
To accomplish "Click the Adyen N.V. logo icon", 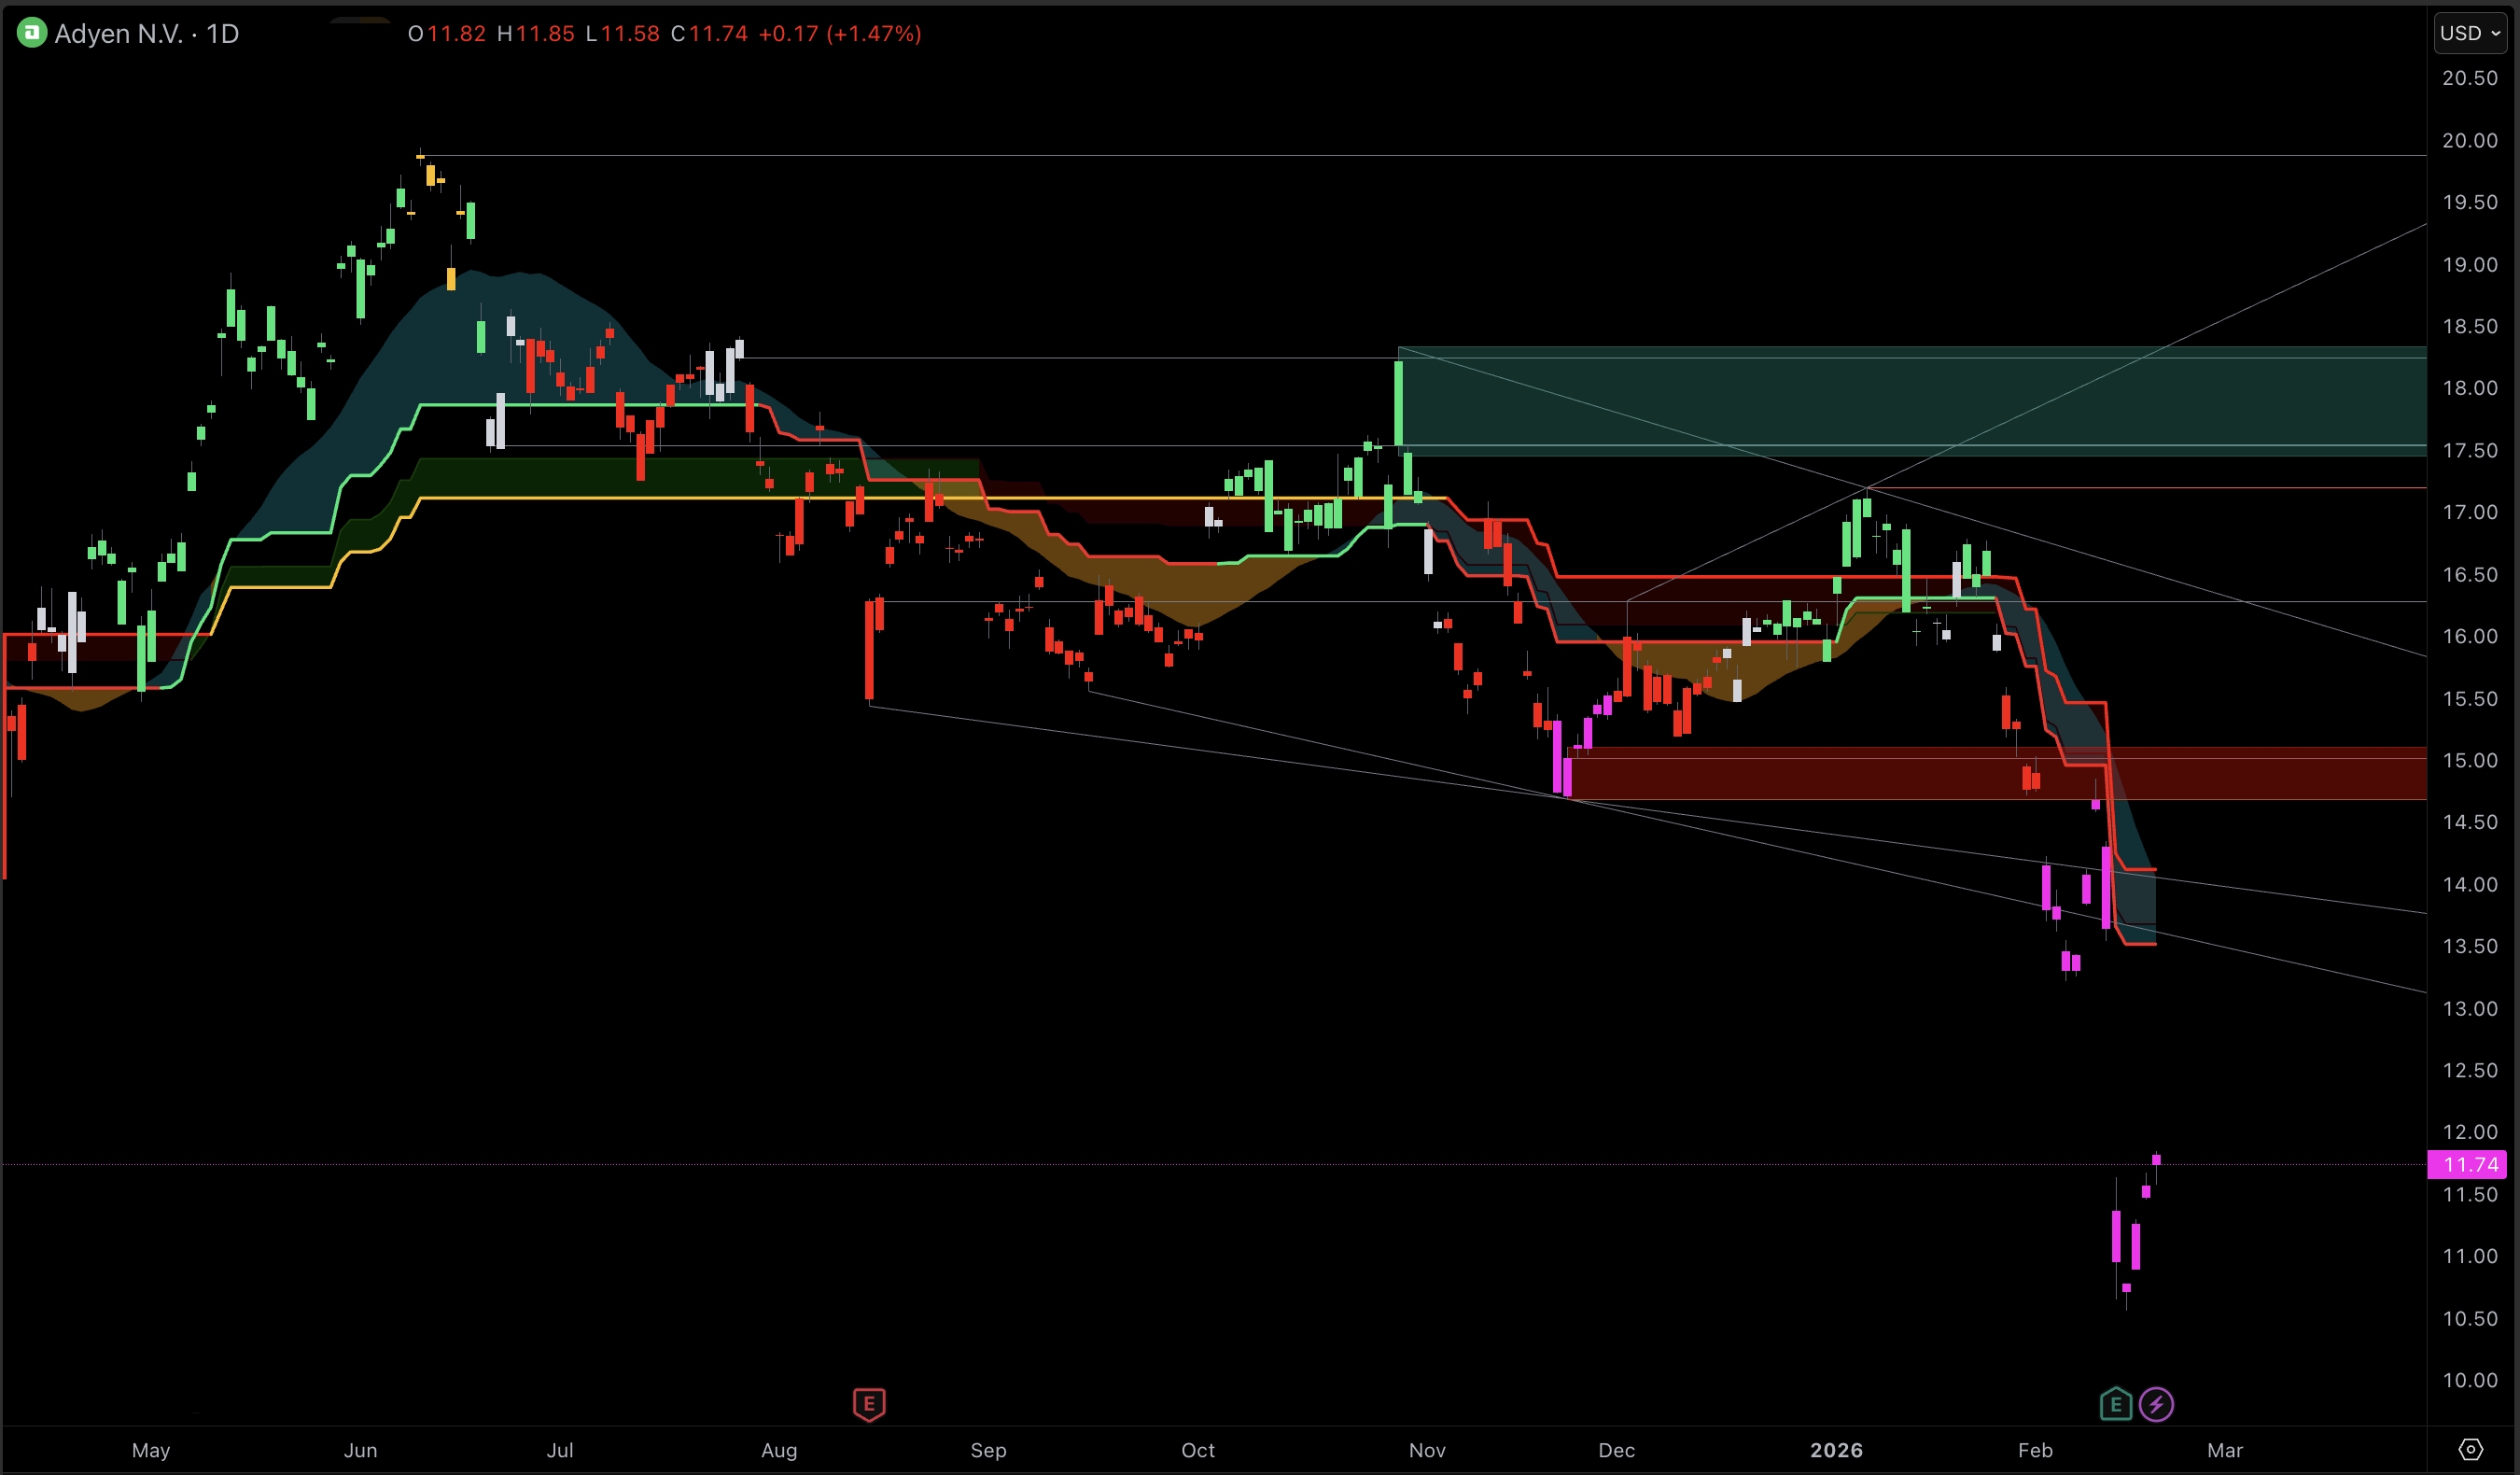I will 31,33.
